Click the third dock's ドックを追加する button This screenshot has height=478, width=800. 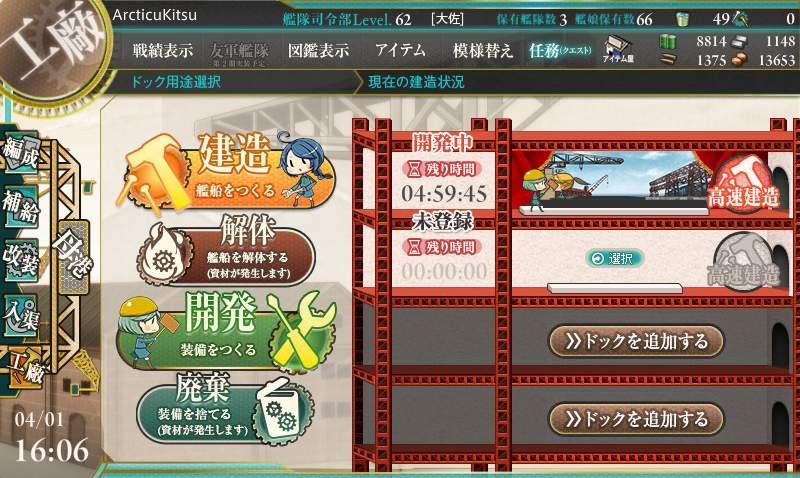(x=636, y=341)
